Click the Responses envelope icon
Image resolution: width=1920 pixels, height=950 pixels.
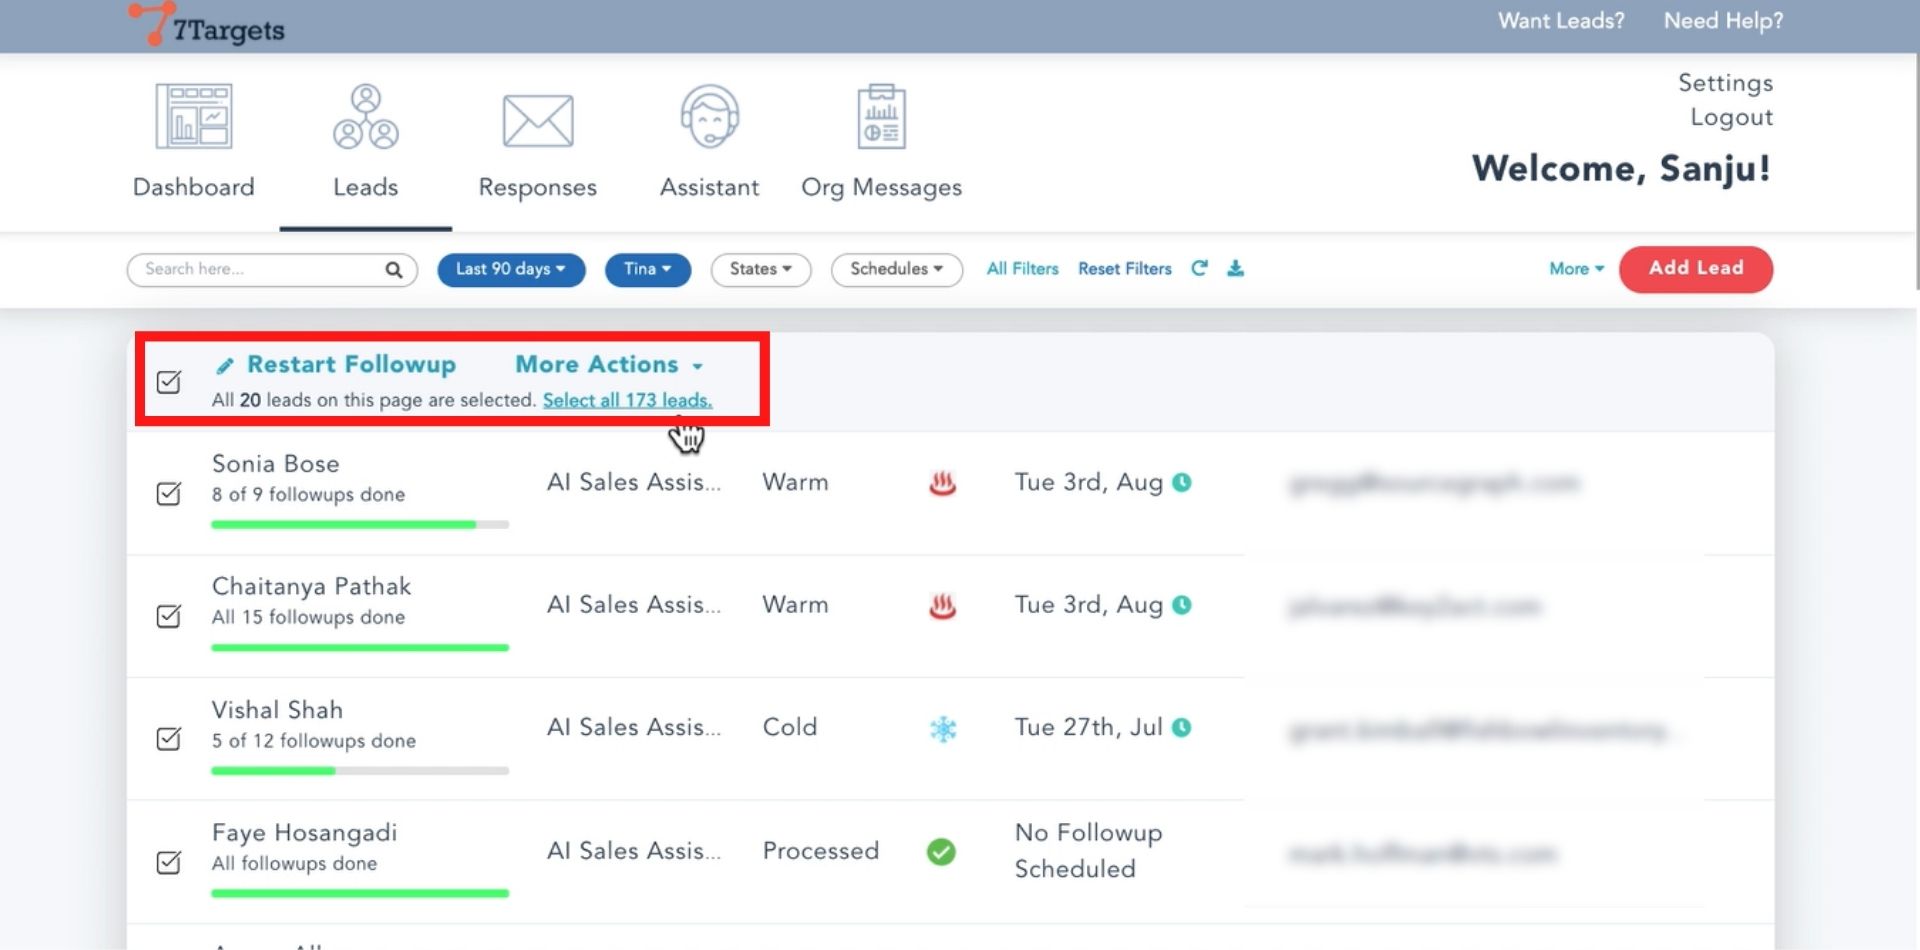537,121
